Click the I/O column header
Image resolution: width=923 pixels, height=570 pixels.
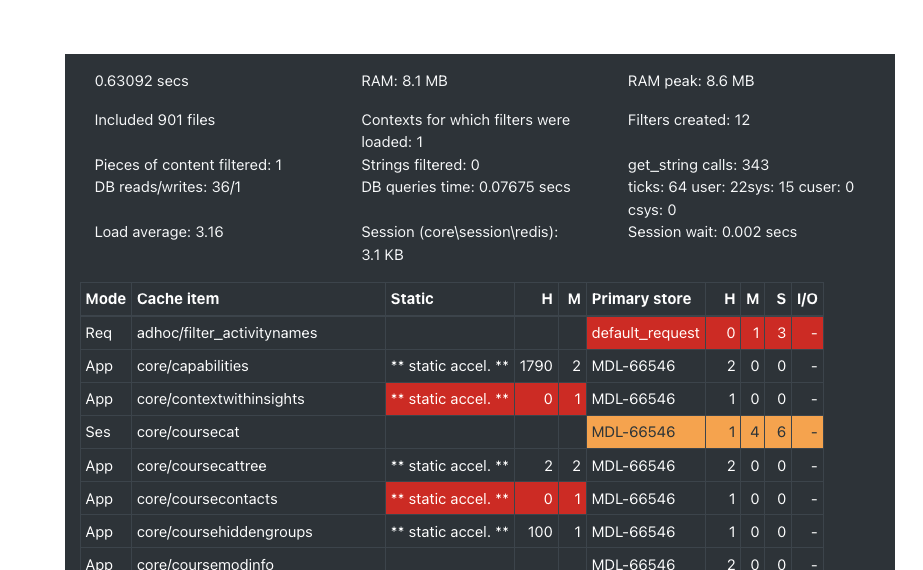(807, 299)
